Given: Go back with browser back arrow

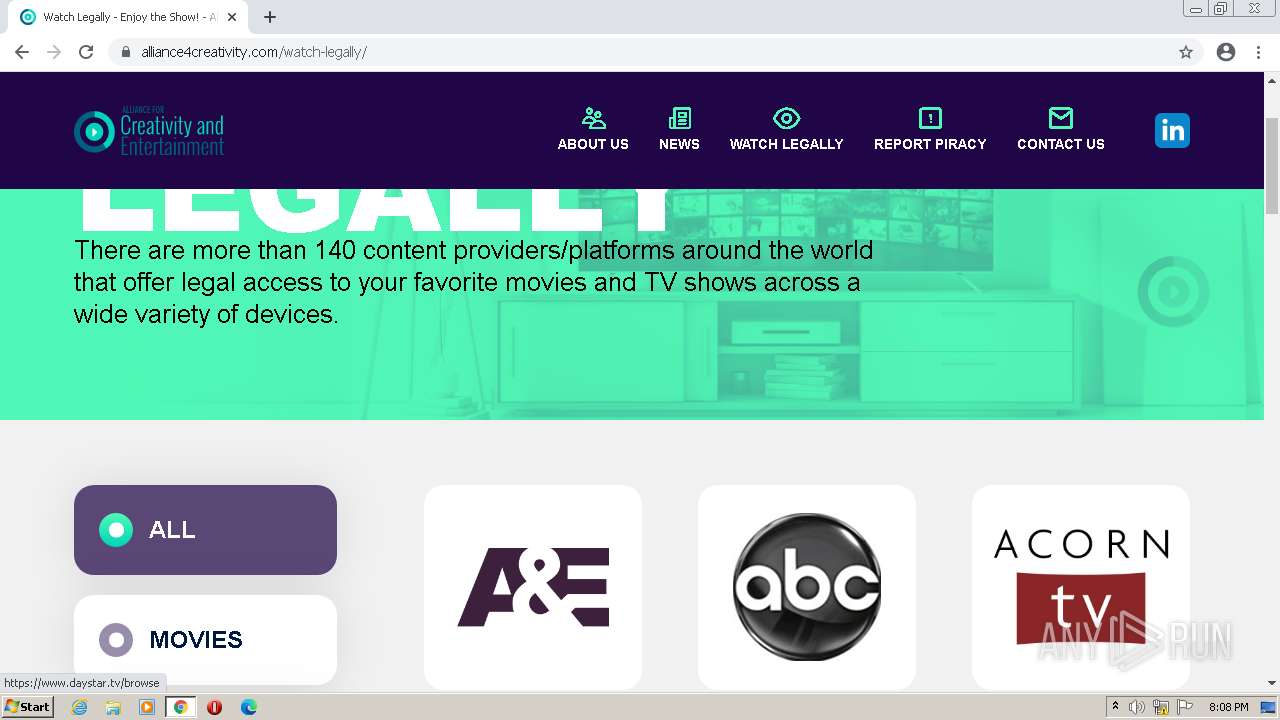Looking at the screenshot, I should 22,52.
